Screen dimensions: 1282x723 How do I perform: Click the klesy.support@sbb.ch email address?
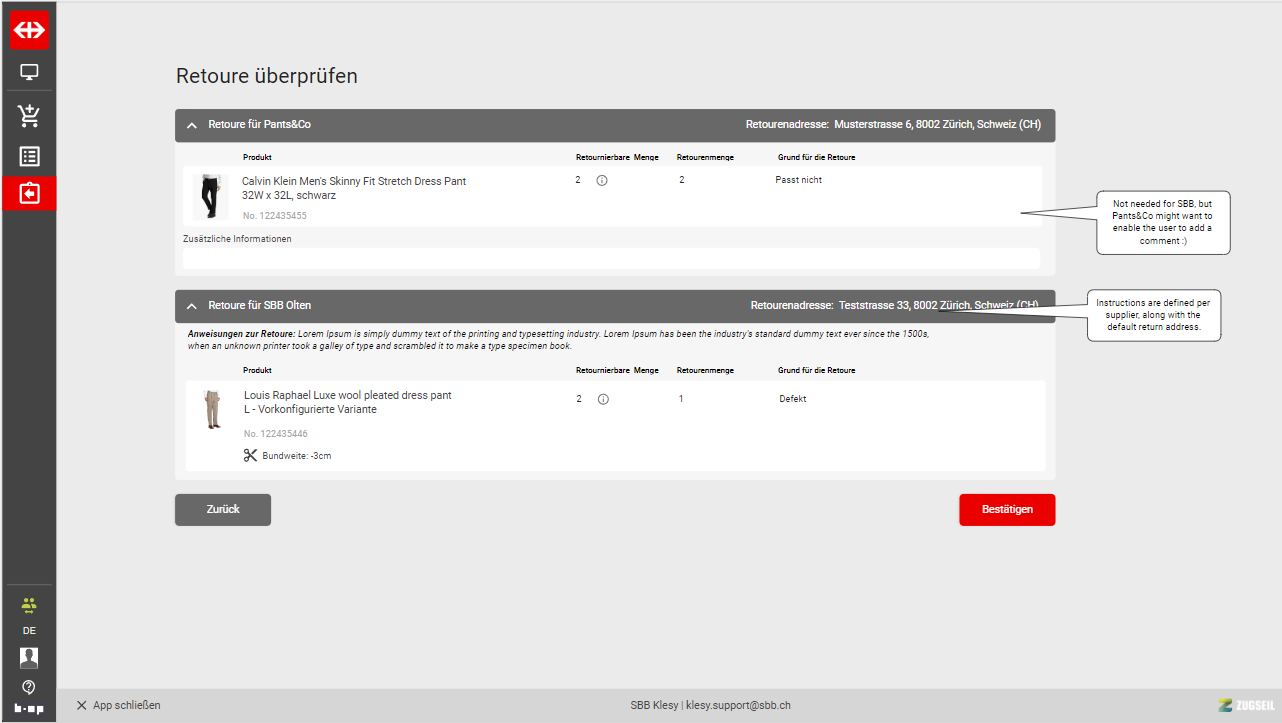coord(738,705)
